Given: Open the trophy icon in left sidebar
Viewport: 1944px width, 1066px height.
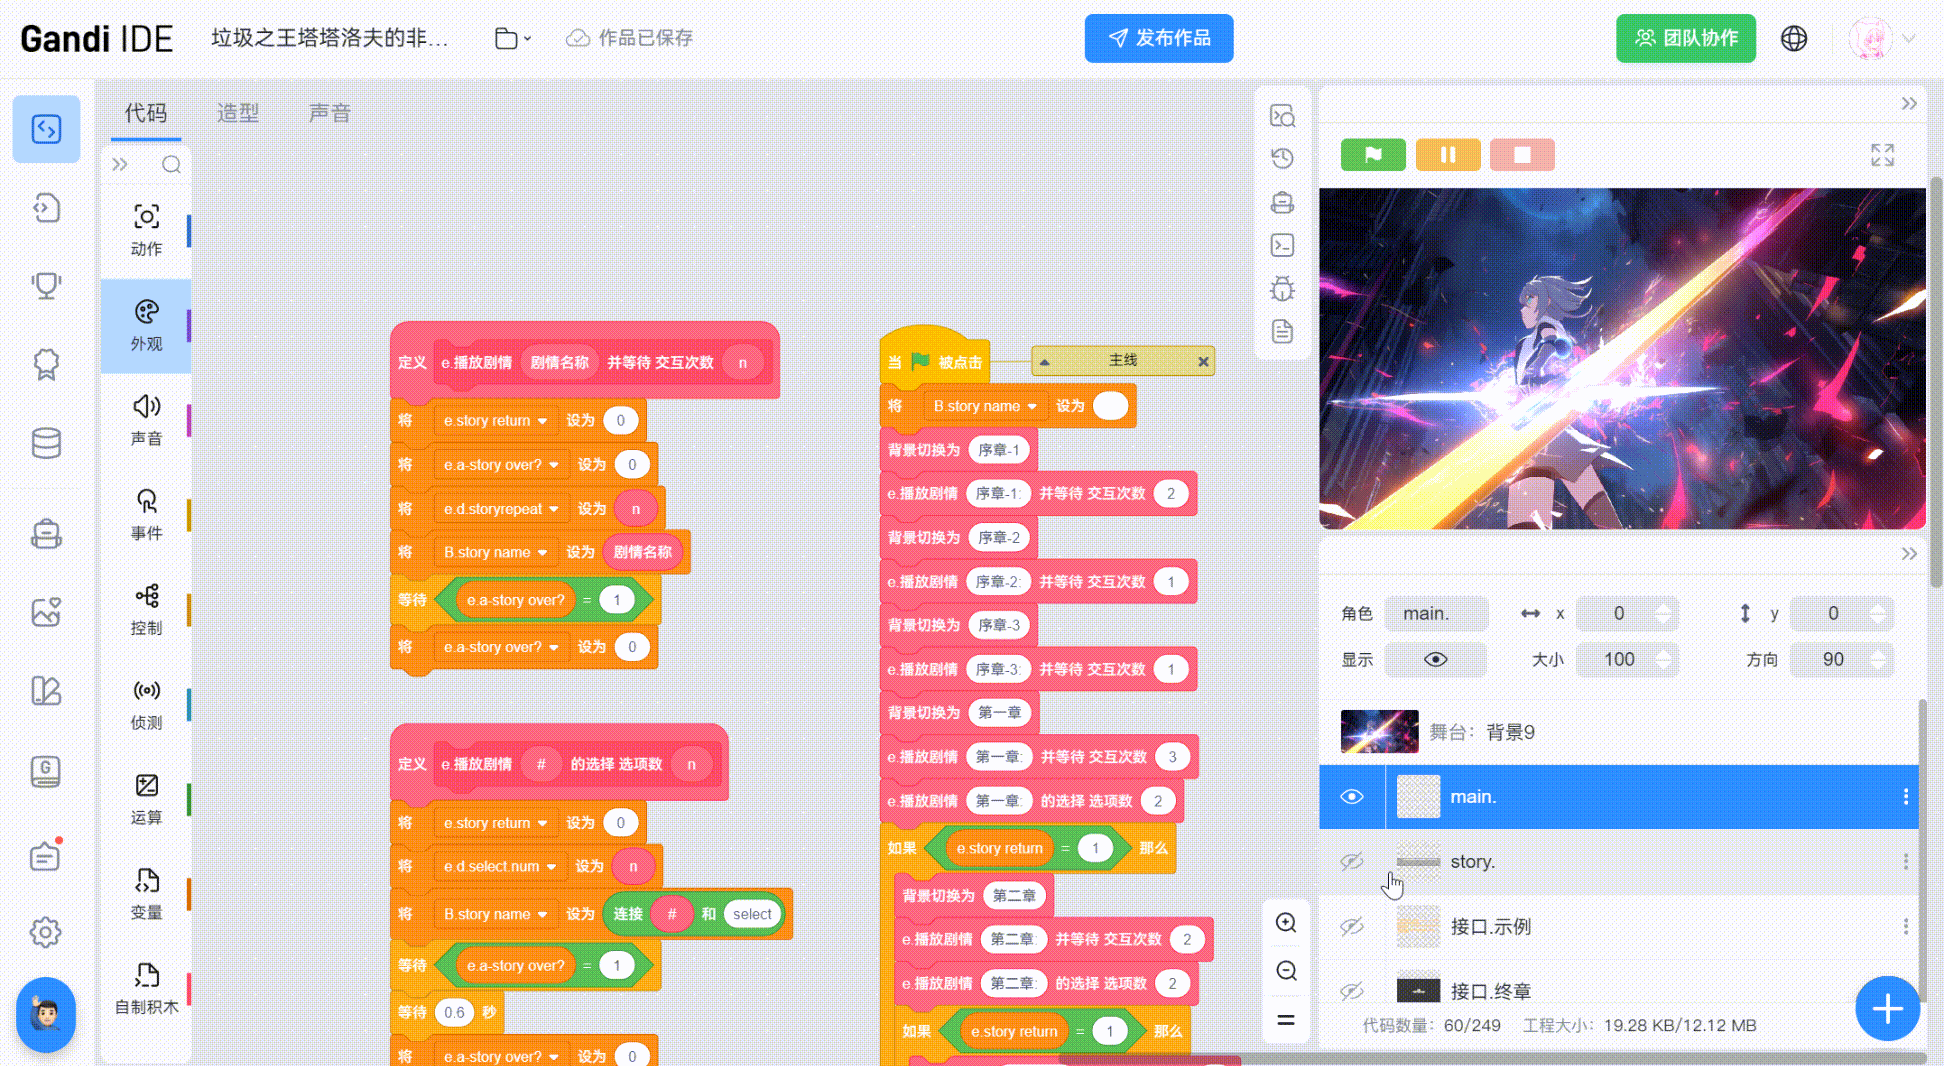Looking at the screenshot, I should [x=46, y=286].
